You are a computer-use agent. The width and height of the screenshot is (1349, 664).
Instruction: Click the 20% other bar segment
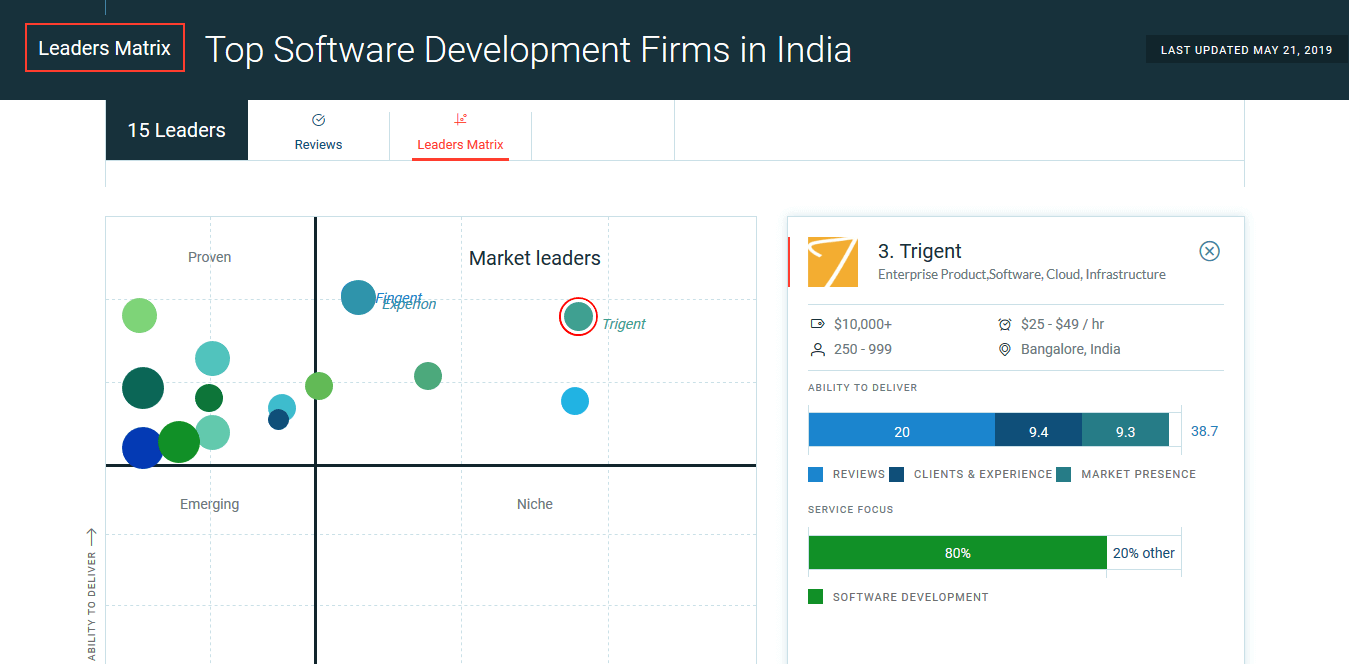tap(1144, 553)
